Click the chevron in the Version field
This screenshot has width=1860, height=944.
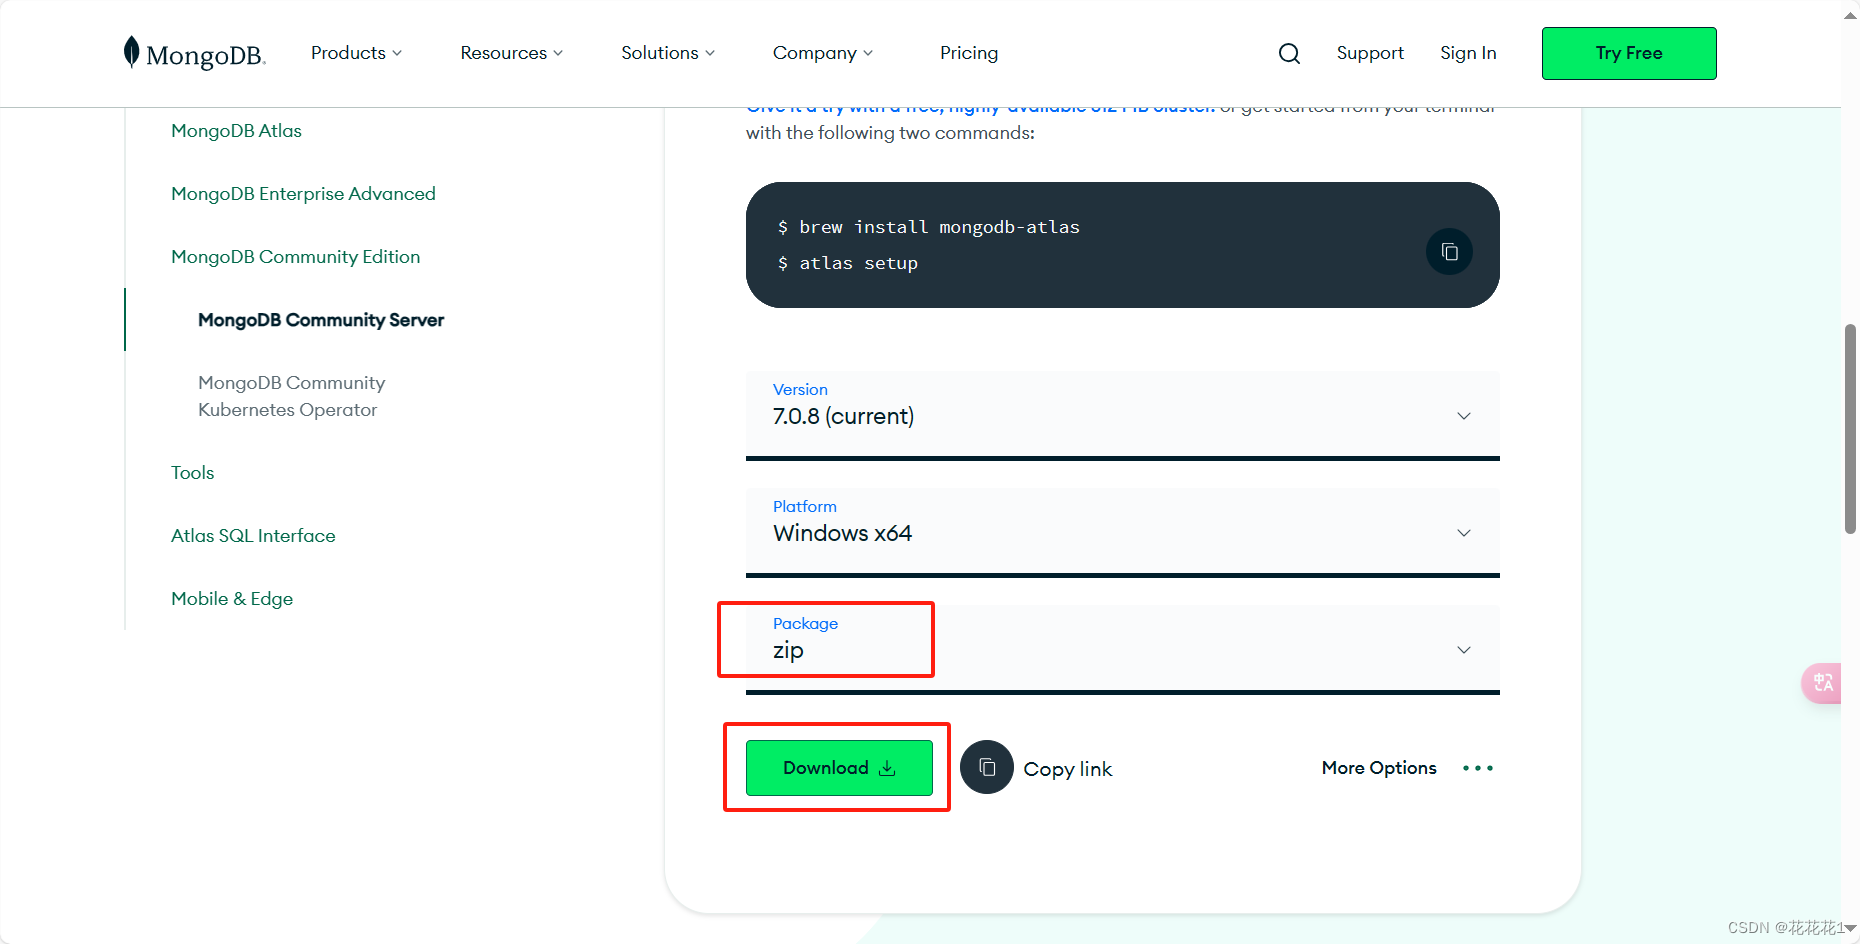point(1464,416)
